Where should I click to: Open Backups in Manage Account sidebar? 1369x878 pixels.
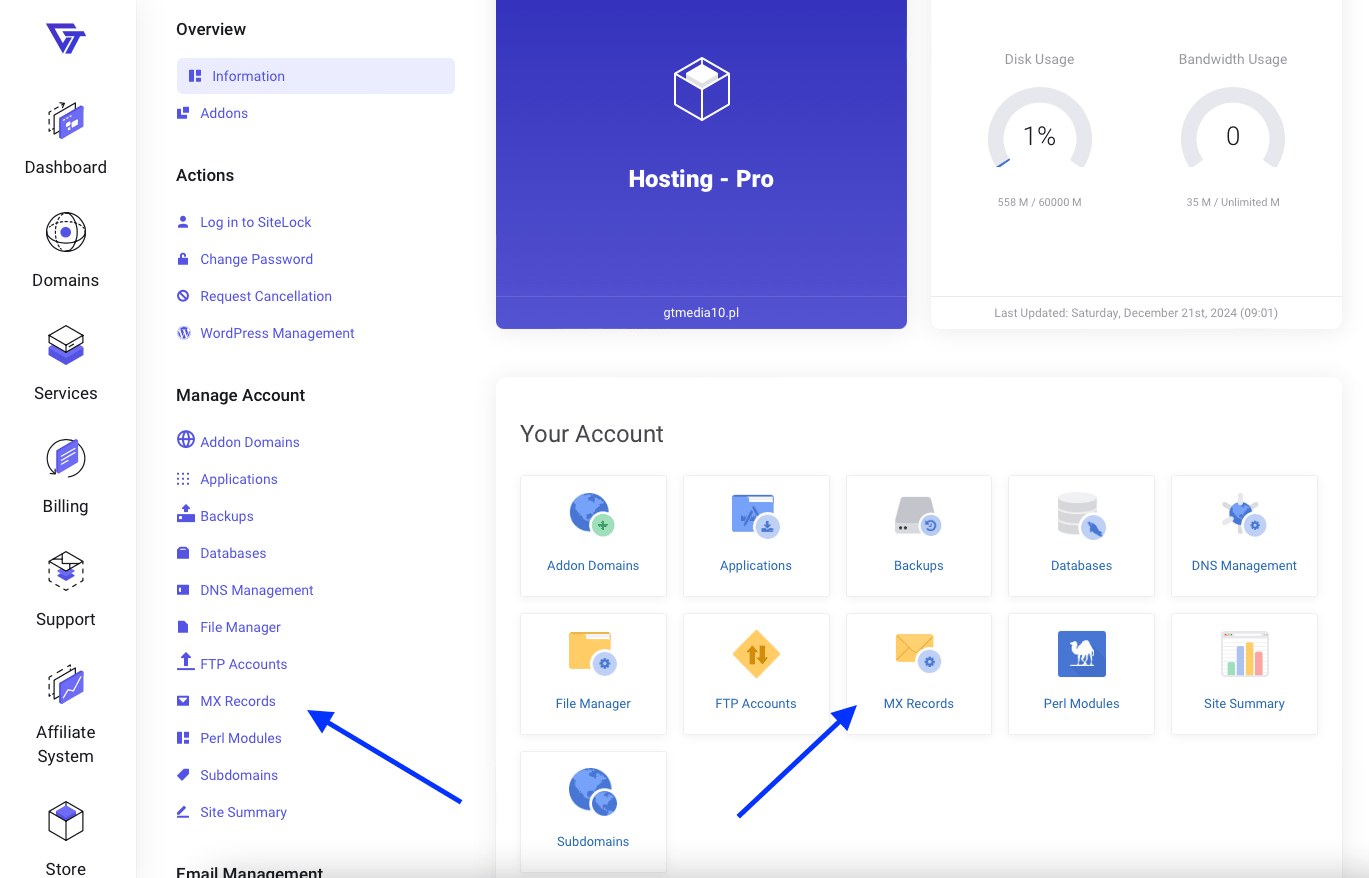227,516
